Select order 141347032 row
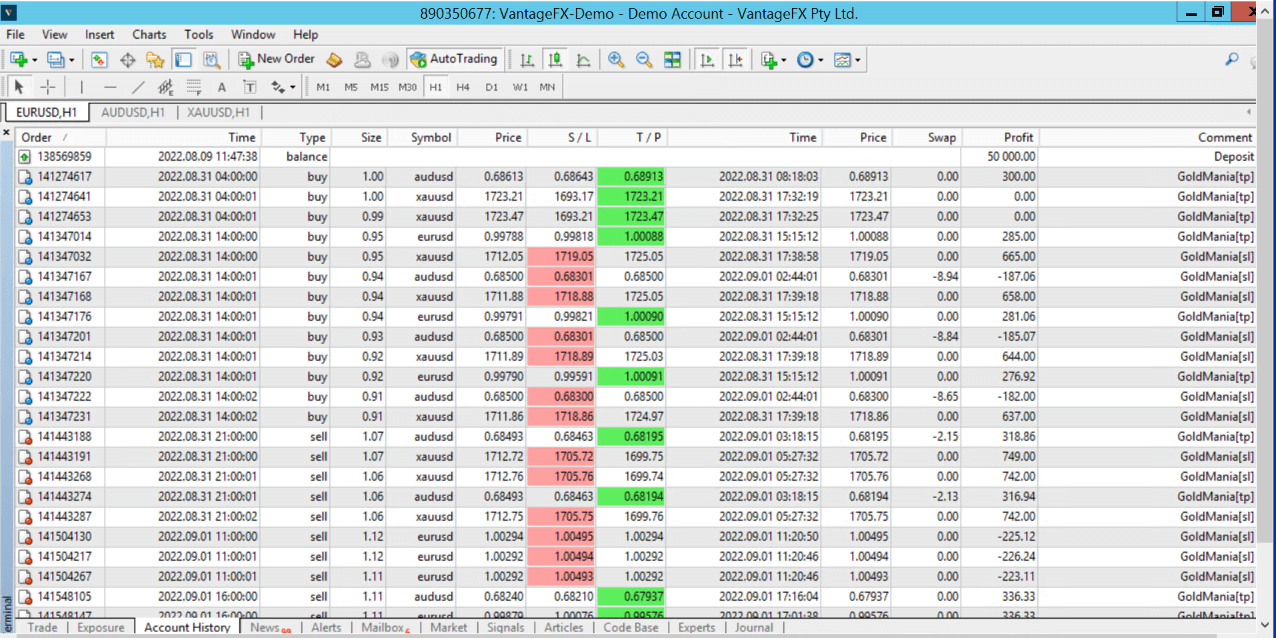The height and width of the screenshot is (638, 1276). 65,257
